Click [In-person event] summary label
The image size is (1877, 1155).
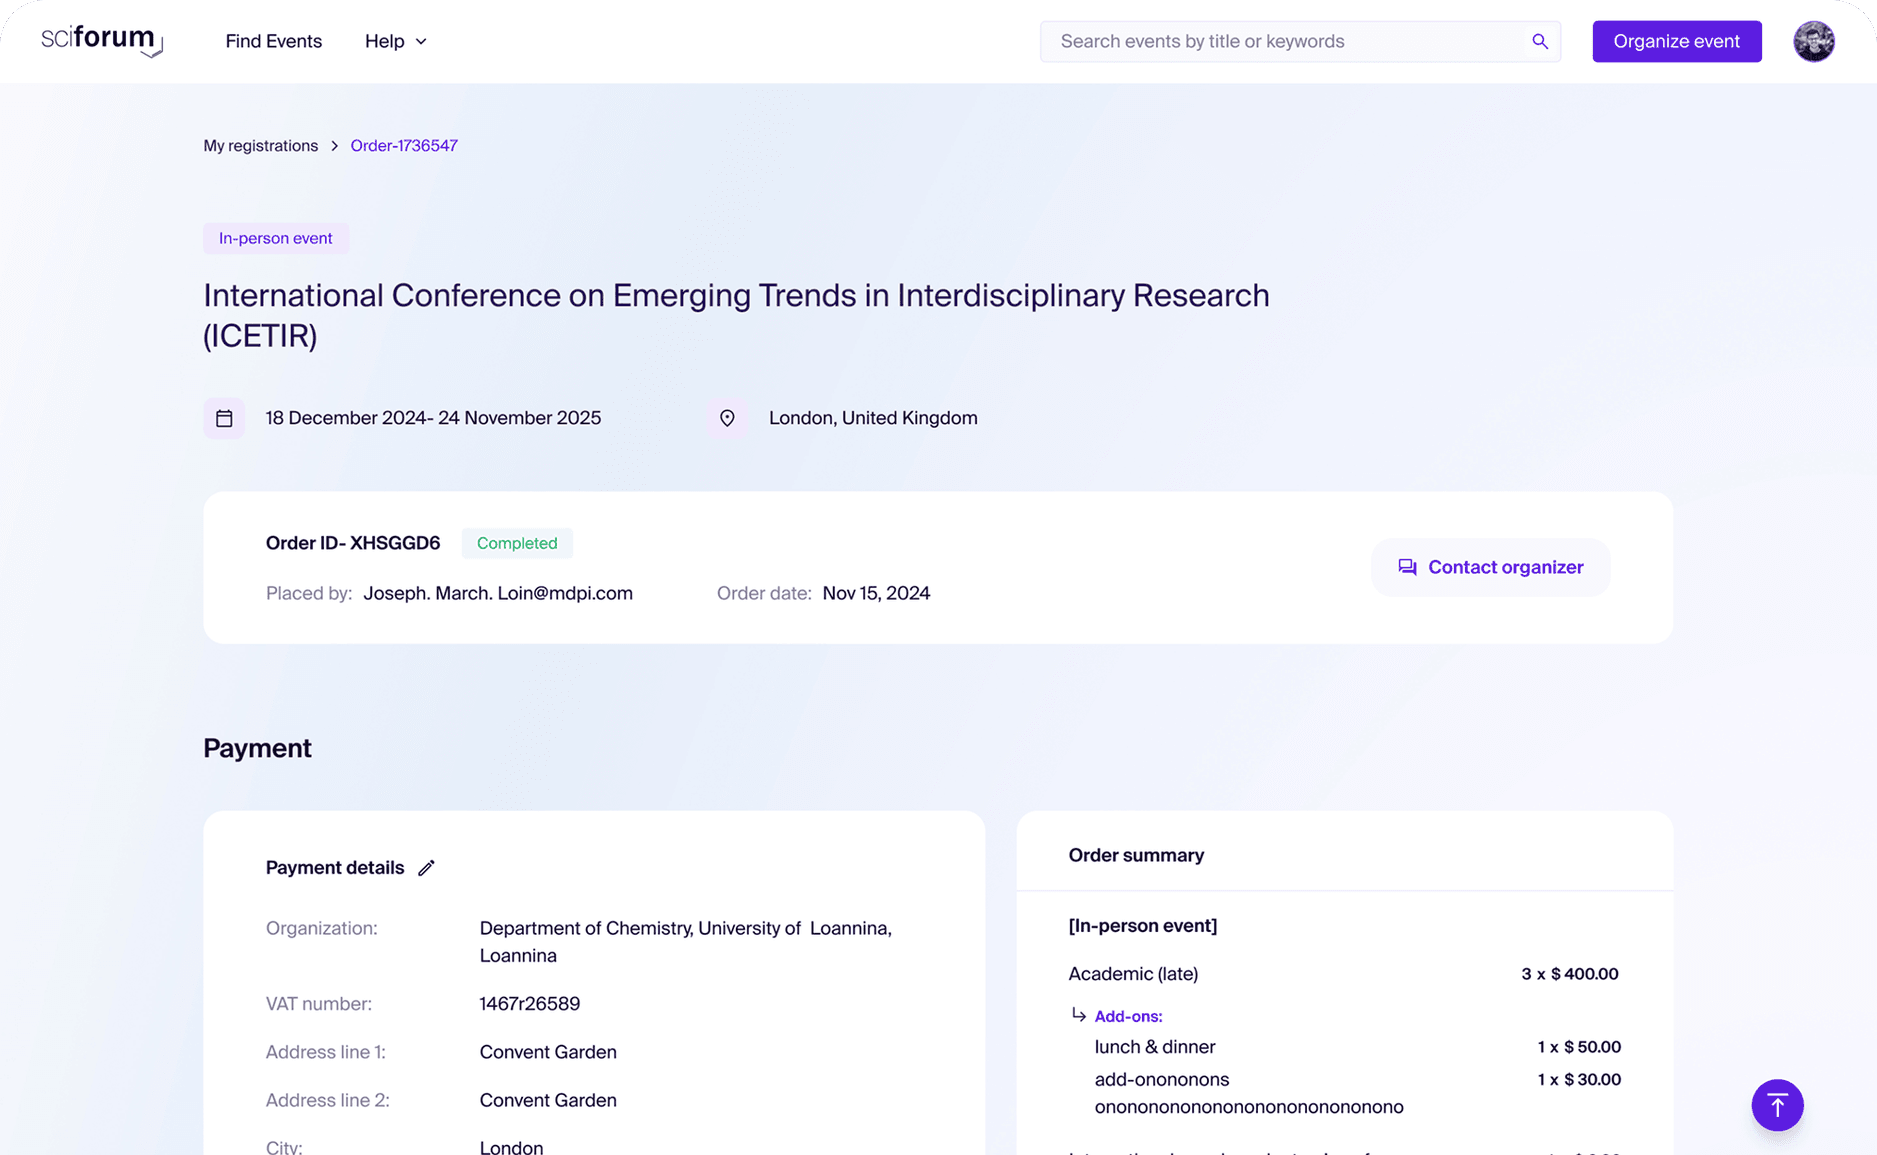tap(1142, 926)
